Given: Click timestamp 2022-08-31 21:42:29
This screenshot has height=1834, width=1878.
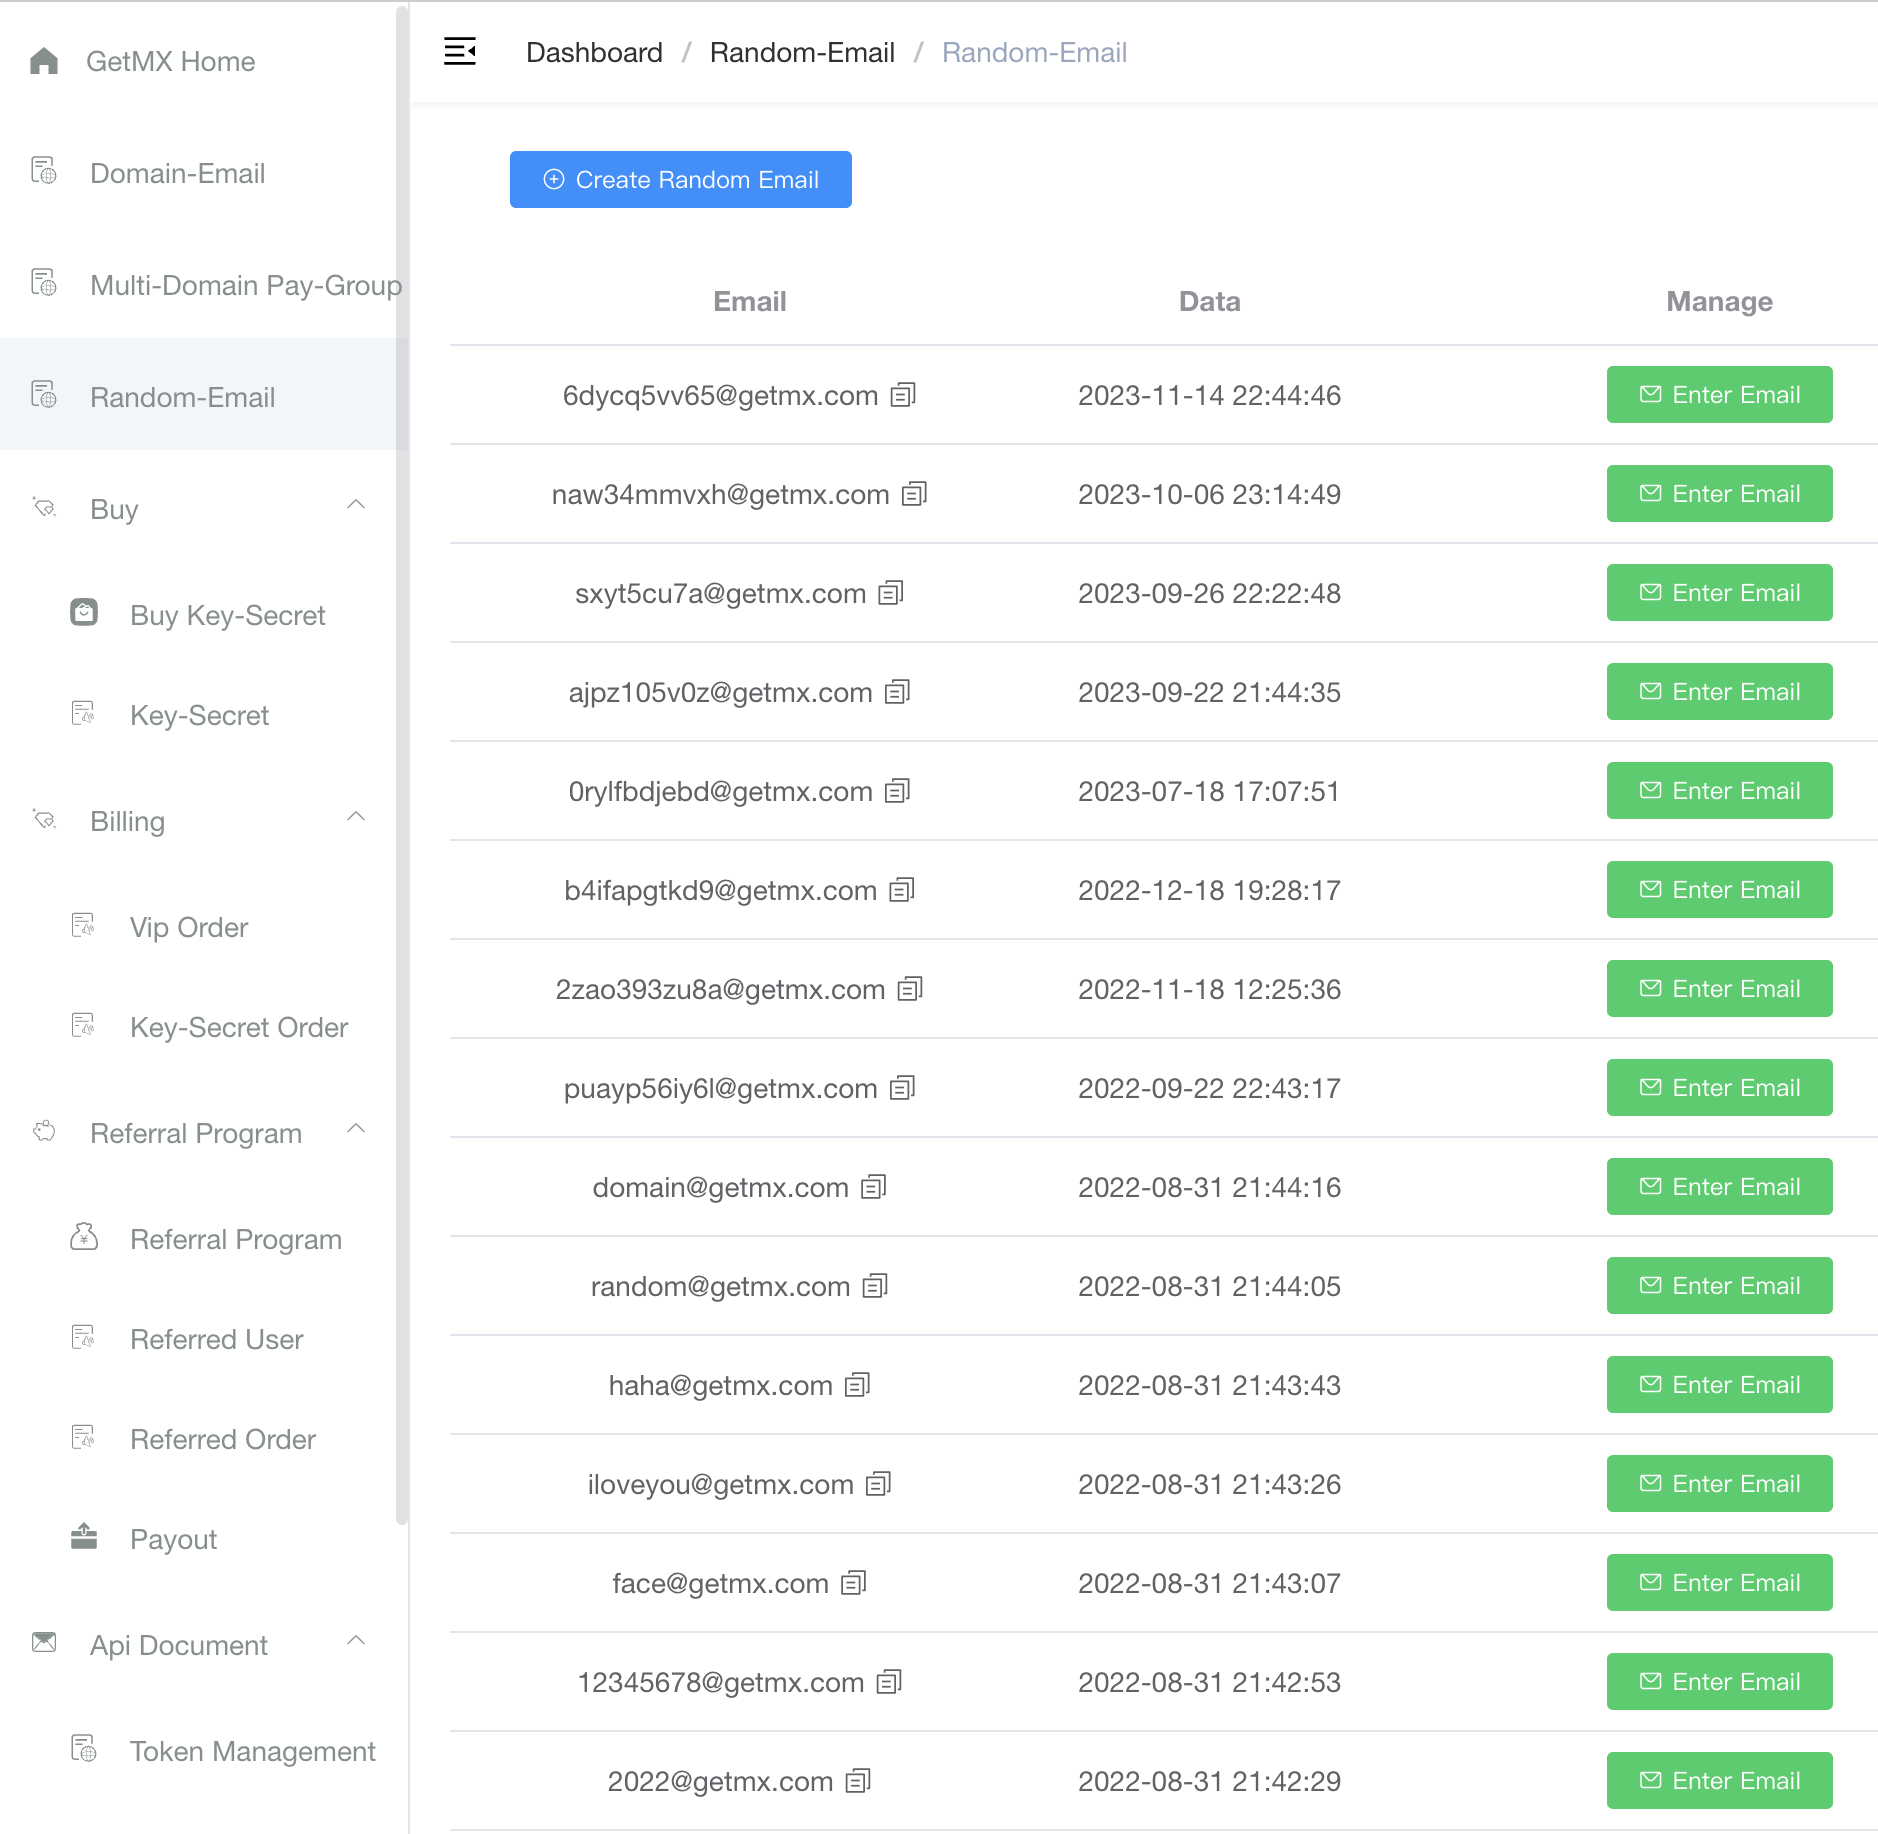Looking at the screenshot, I should point(1210,1781).
